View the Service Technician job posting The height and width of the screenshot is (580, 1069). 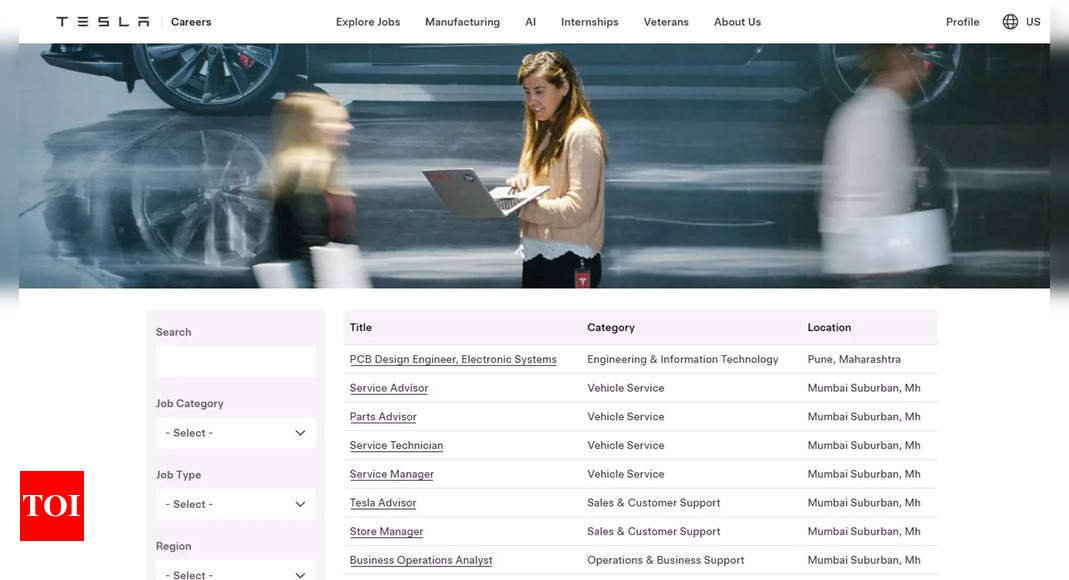[396, 445]
